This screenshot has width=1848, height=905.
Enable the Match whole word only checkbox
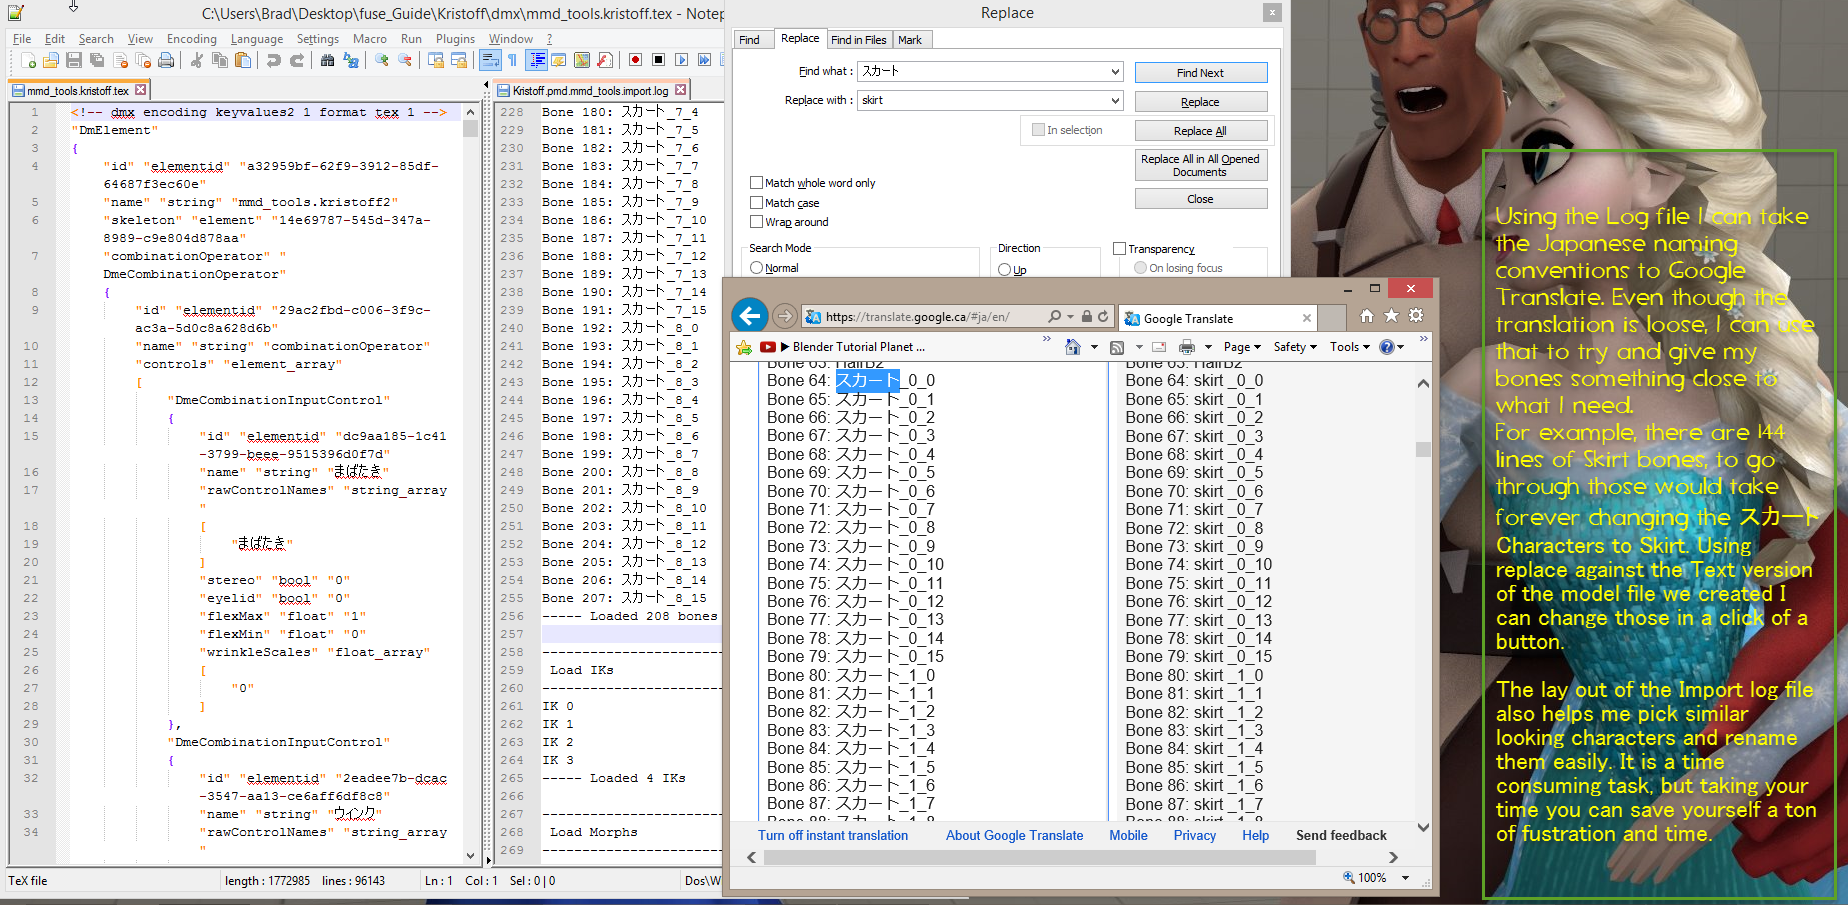coord(757,183)
